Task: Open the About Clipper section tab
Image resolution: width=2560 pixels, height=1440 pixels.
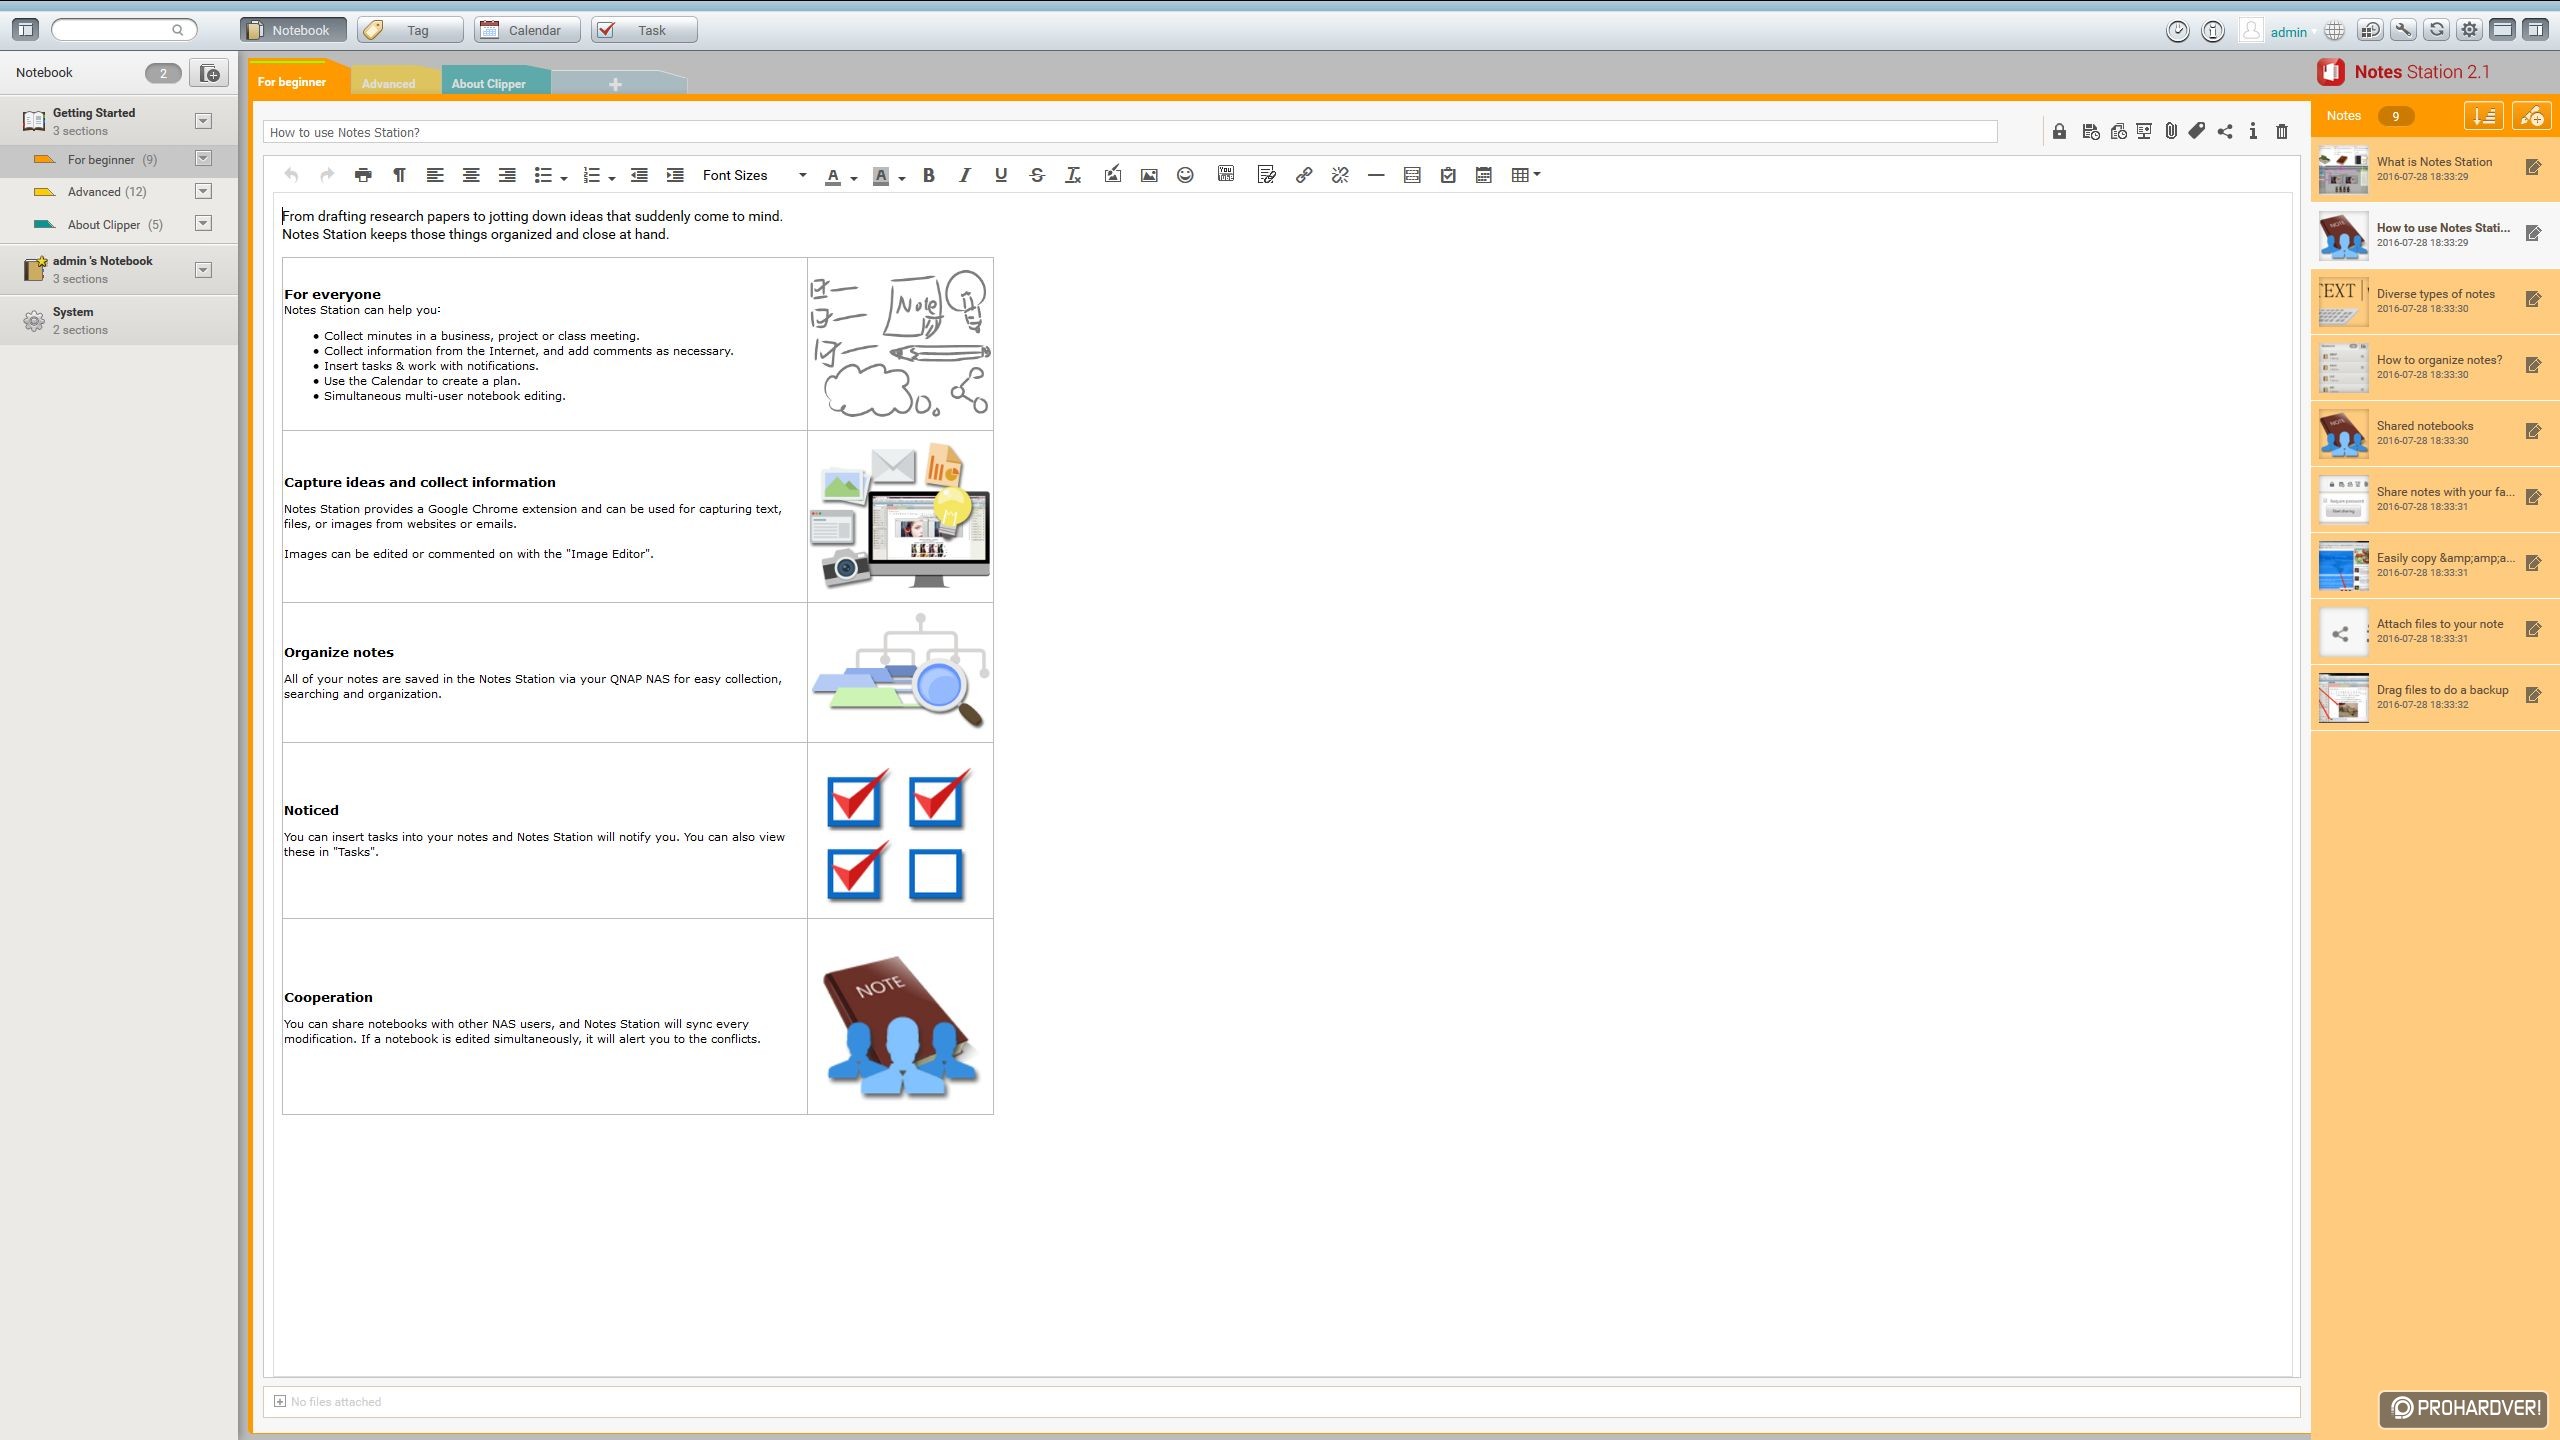Action: tap(488, 83)
